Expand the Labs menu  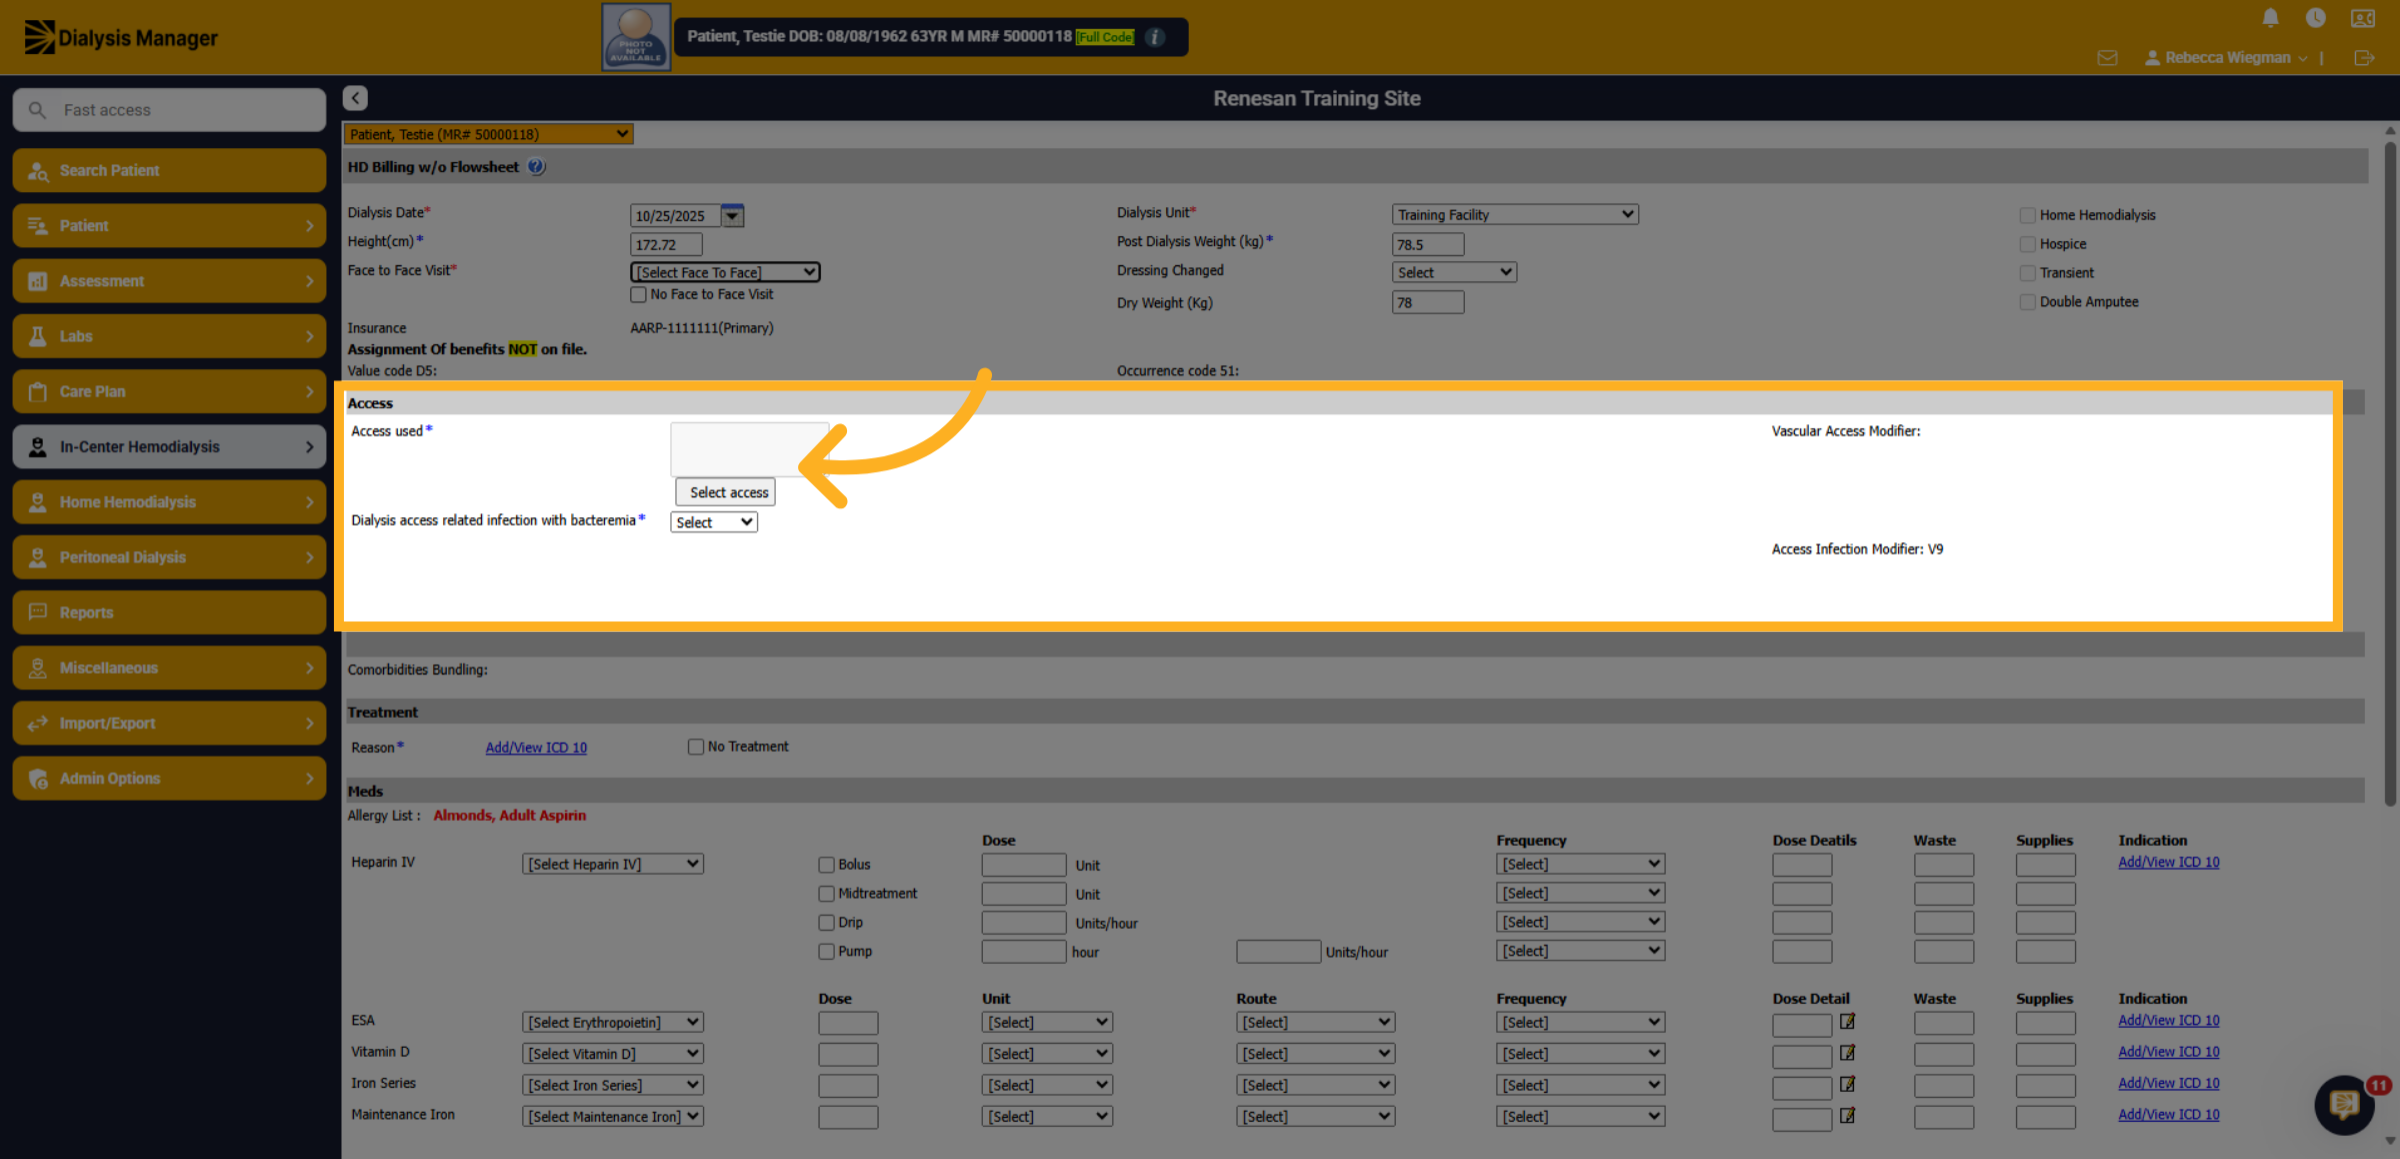[x=169, y=336]
